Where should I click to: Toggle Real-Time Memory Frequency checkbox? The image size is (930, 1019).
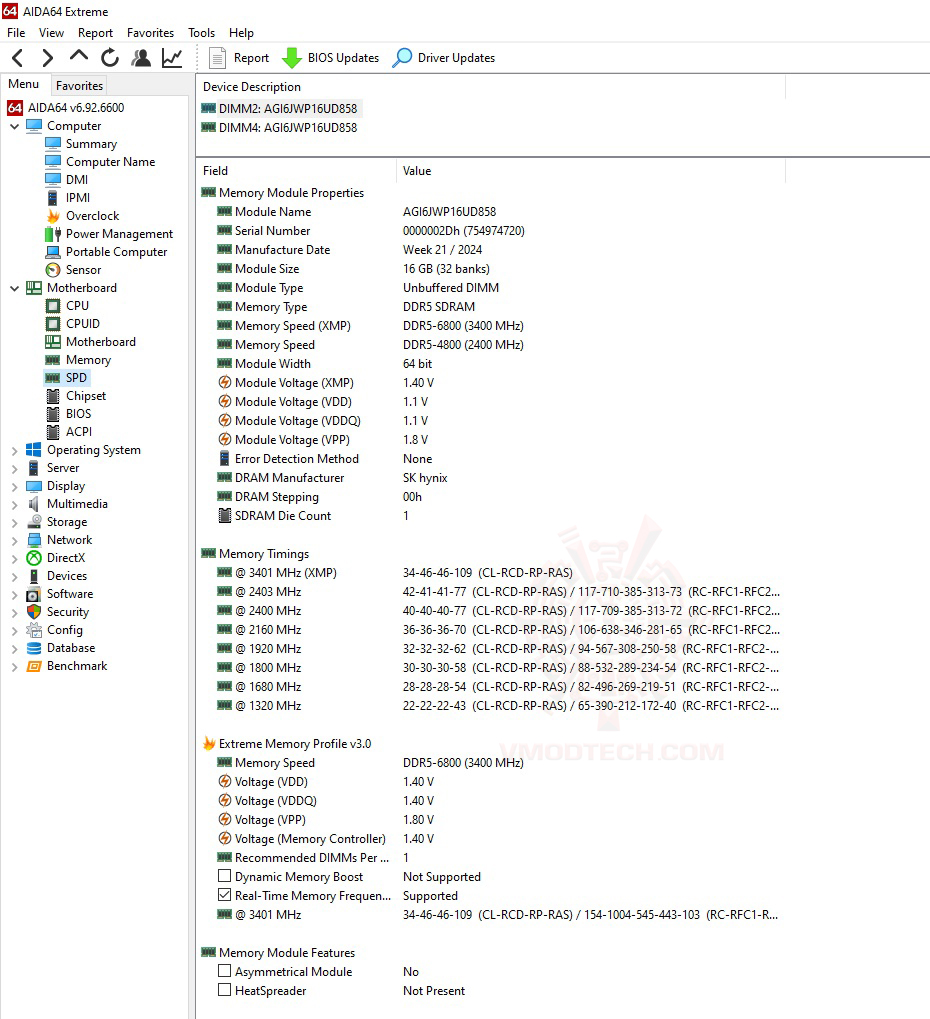point(224,895)
